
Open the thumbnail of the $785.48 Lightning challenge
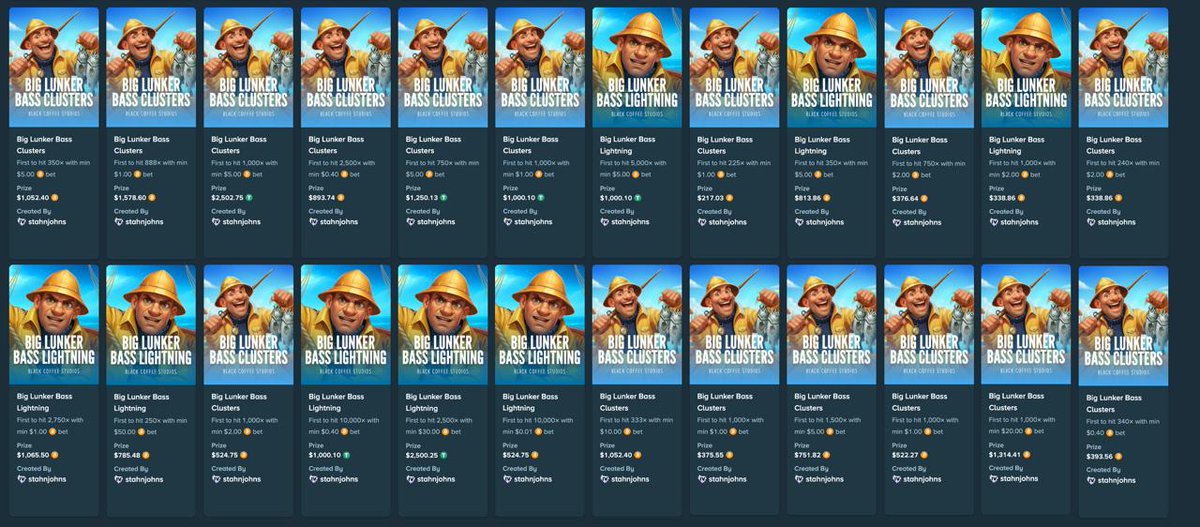click(151, 325)
